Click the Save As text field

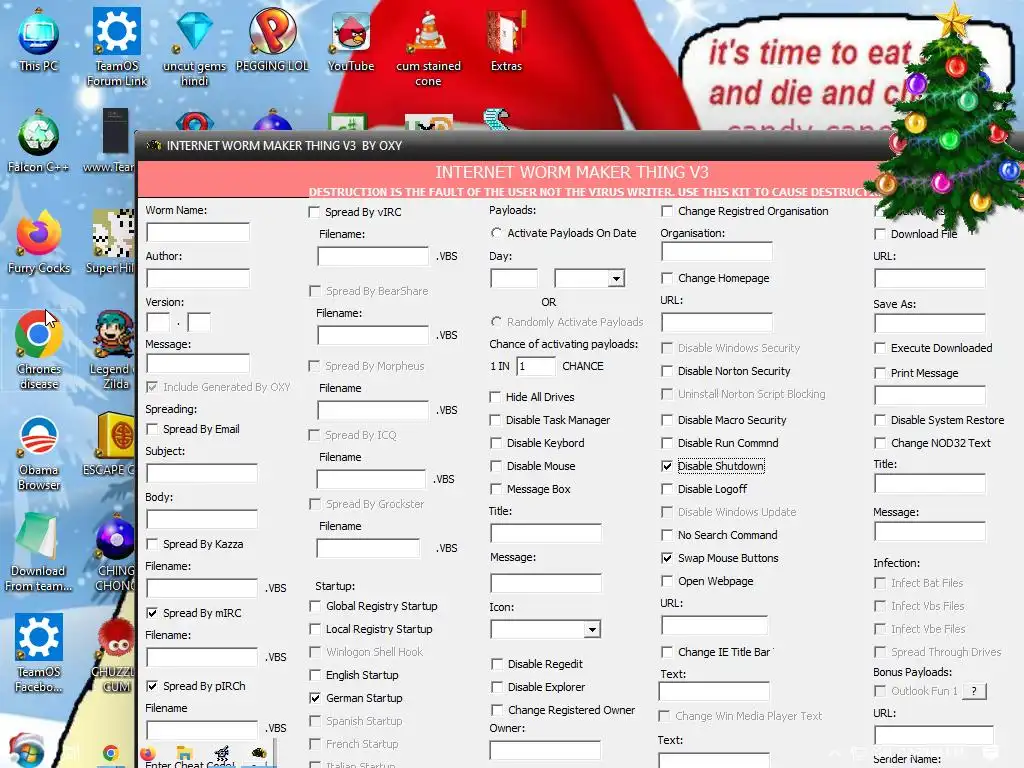pyautogui.click(x=929, y=323)
